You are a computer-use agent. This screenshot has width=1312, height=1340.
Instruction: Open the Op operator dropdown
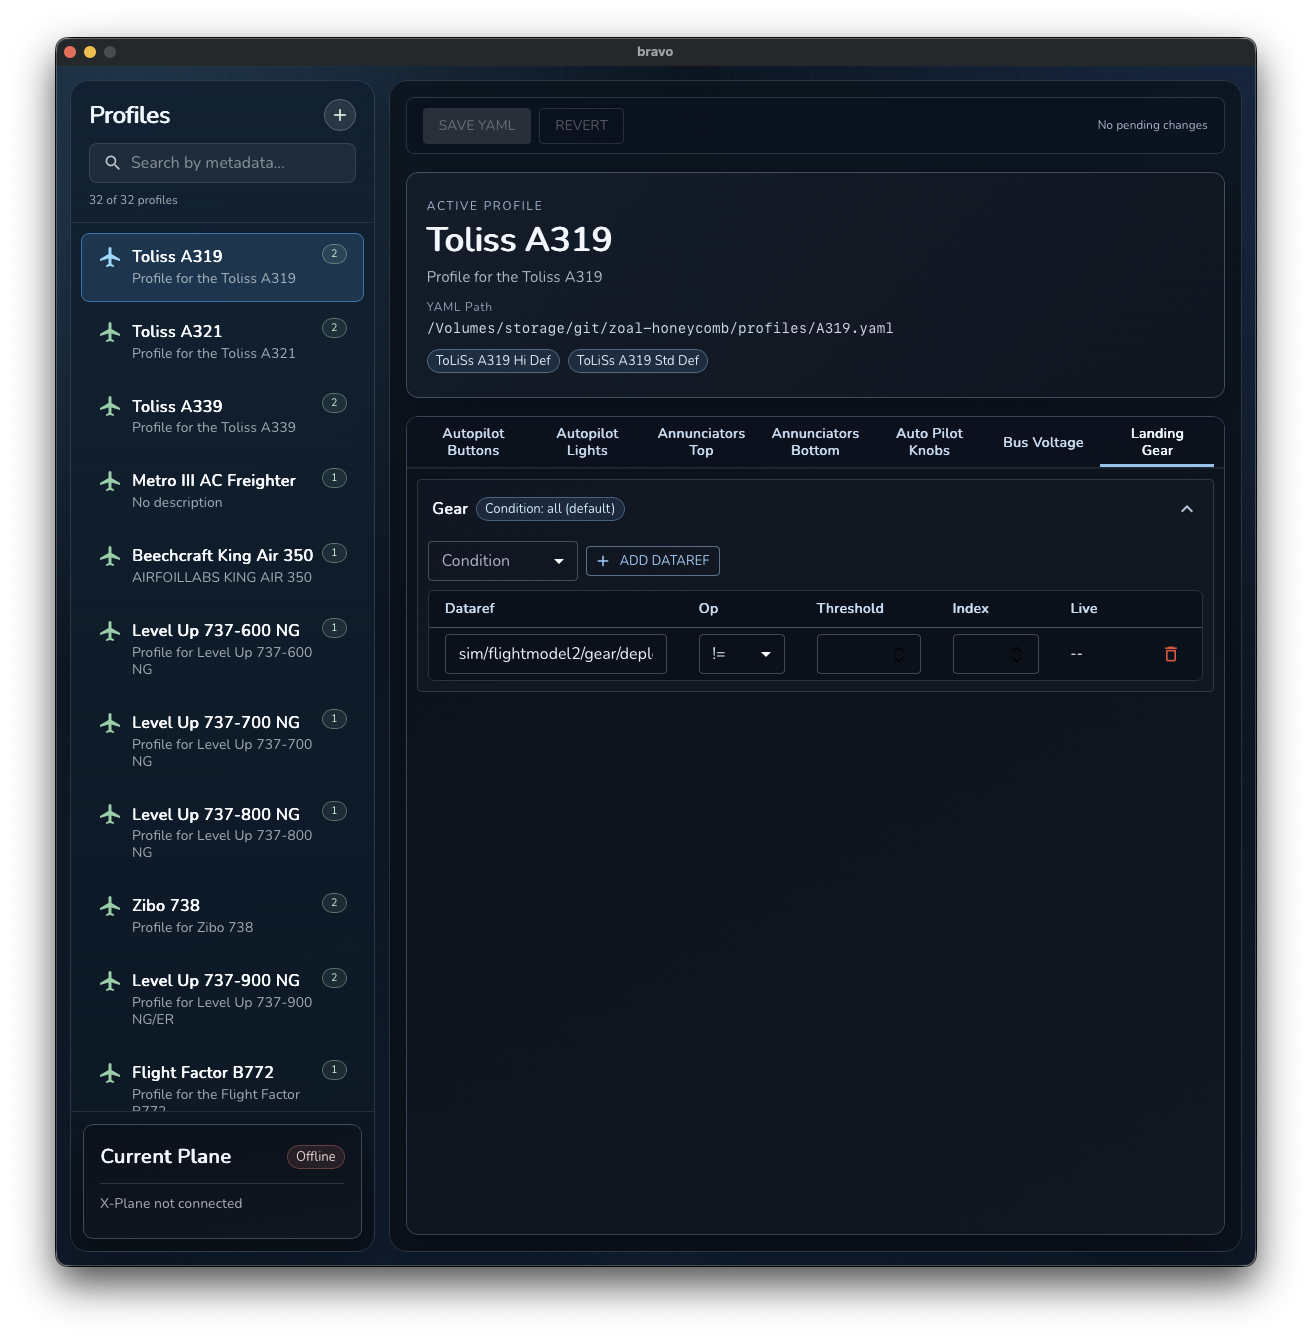(x=741, y=654)
